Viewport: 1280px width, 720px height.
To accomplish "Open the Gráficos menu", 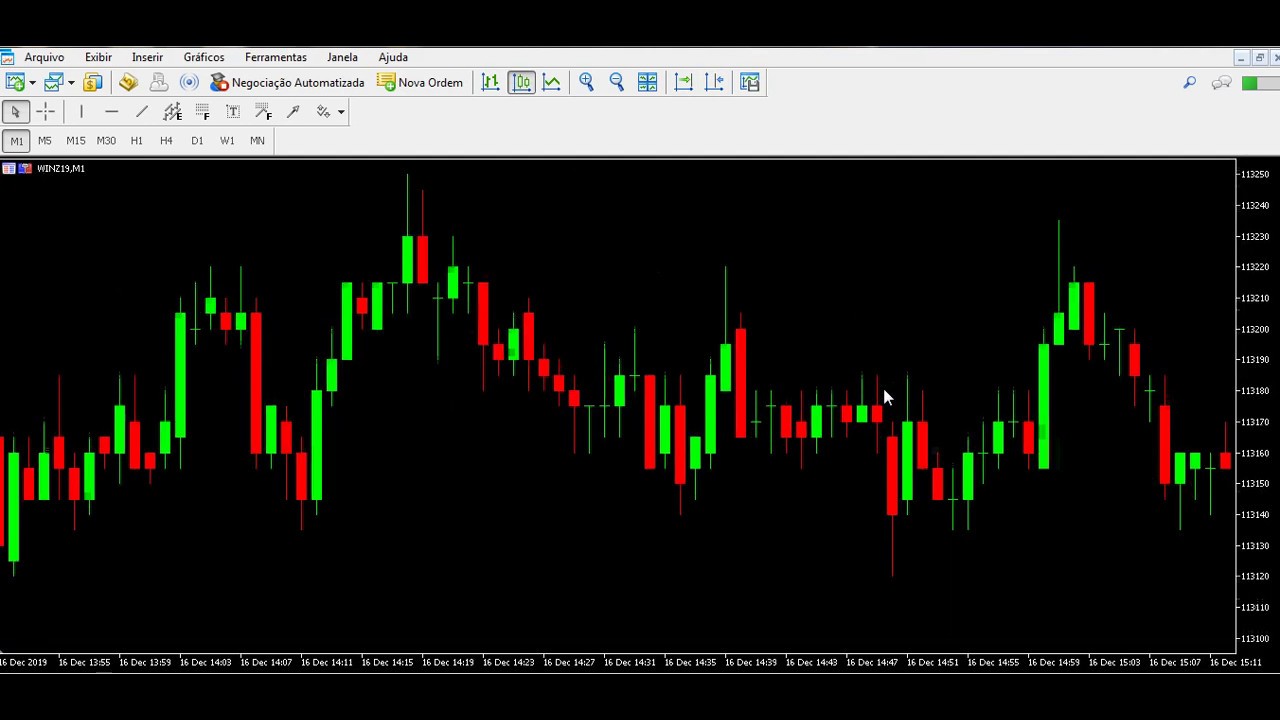I will pos(204,57).
